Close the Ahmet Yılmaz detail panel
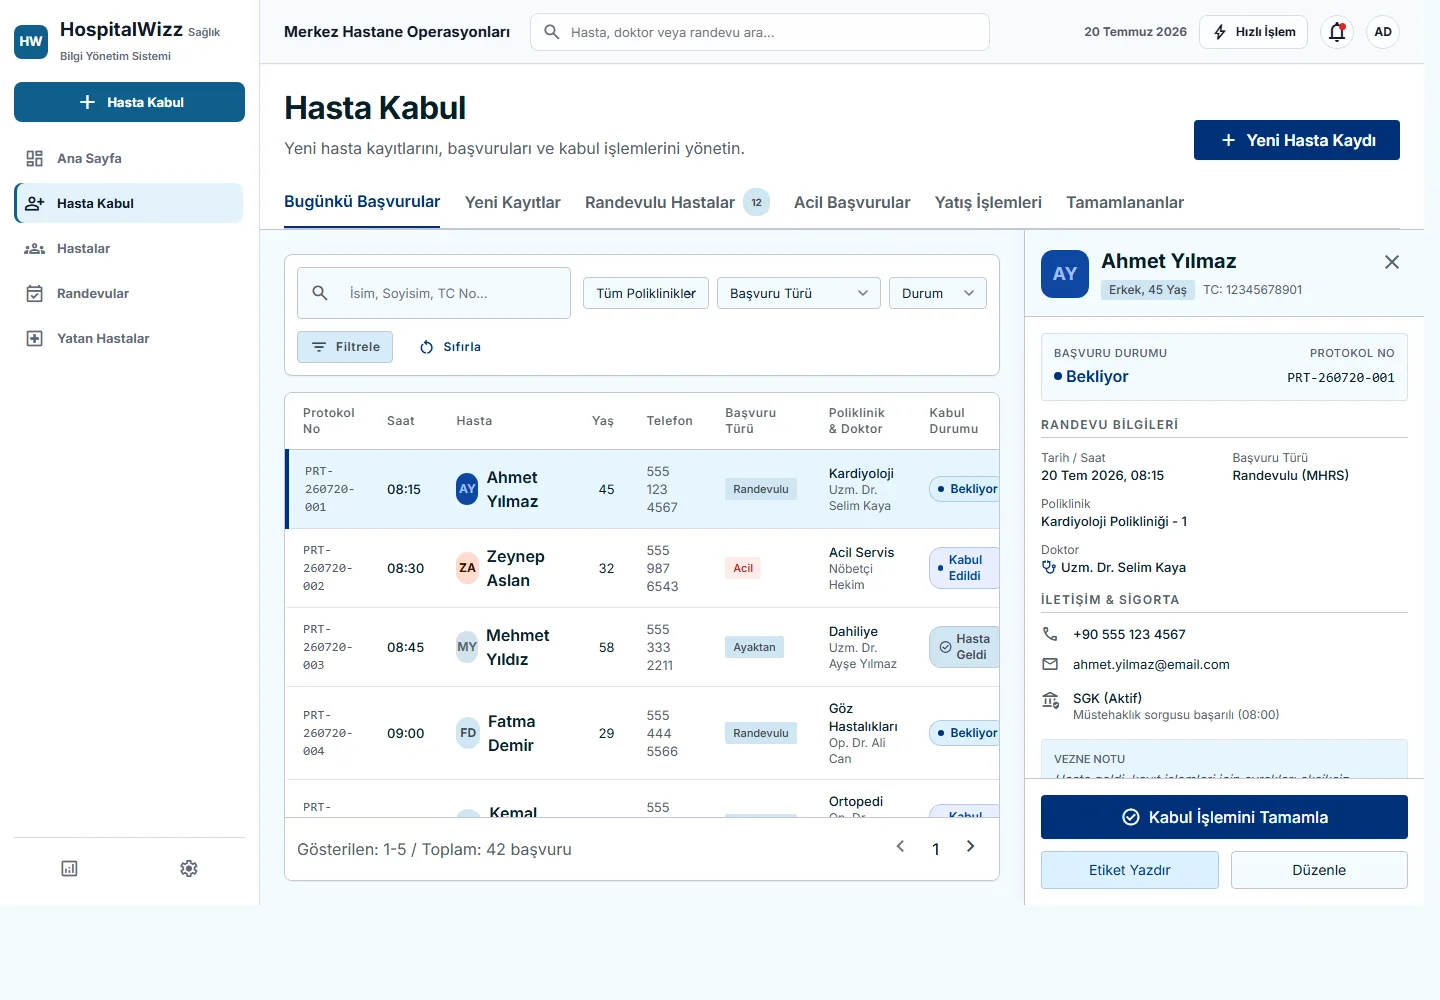 click(x=1391, y=262)
